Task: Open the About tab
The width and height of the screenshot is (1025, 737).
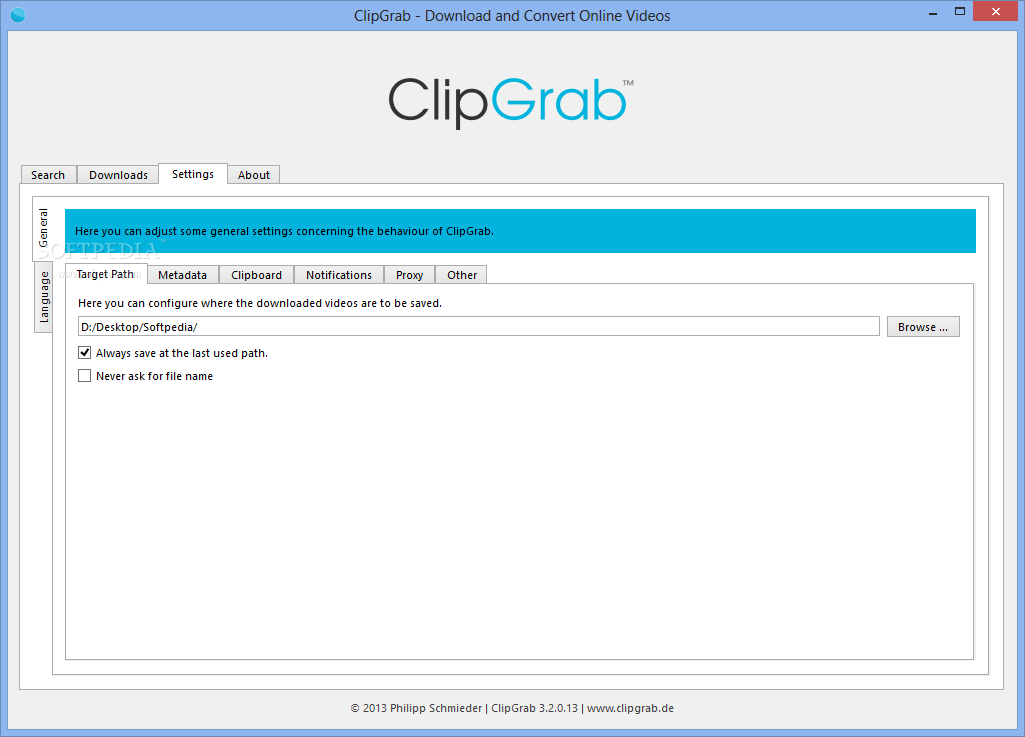Action: tap(254, 175)
